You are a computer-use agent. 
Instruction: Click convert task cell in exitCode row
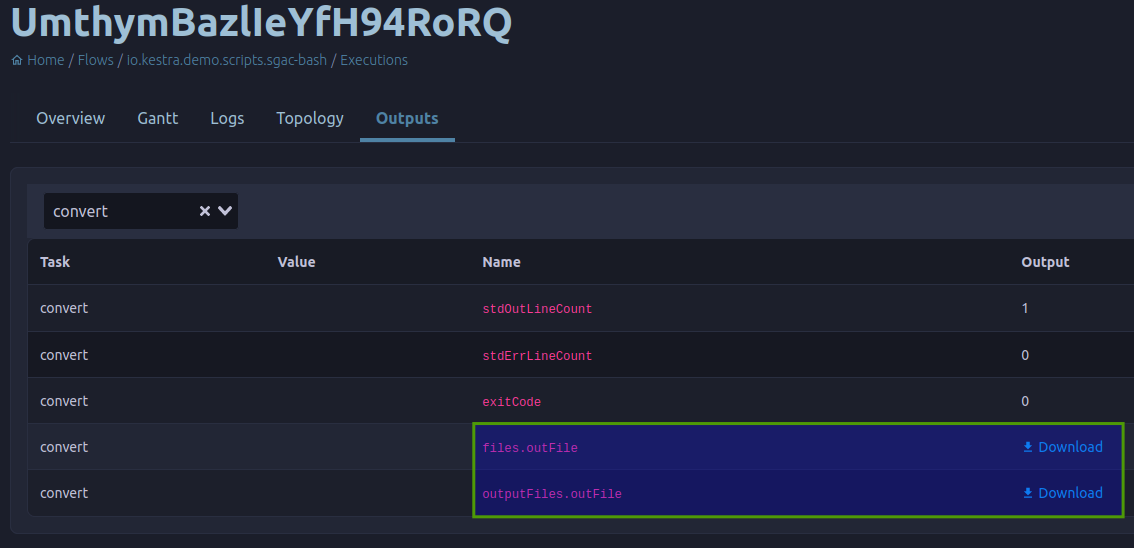(x=64, y=401)
